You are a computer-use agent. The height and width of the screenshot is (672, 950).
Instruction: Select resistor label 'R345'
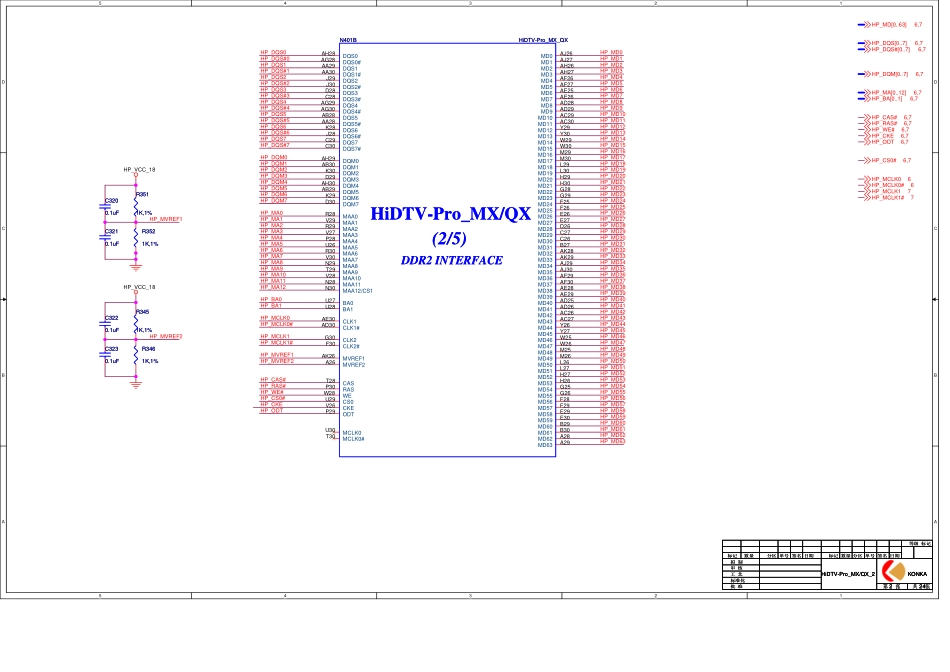tap(142, 312)
